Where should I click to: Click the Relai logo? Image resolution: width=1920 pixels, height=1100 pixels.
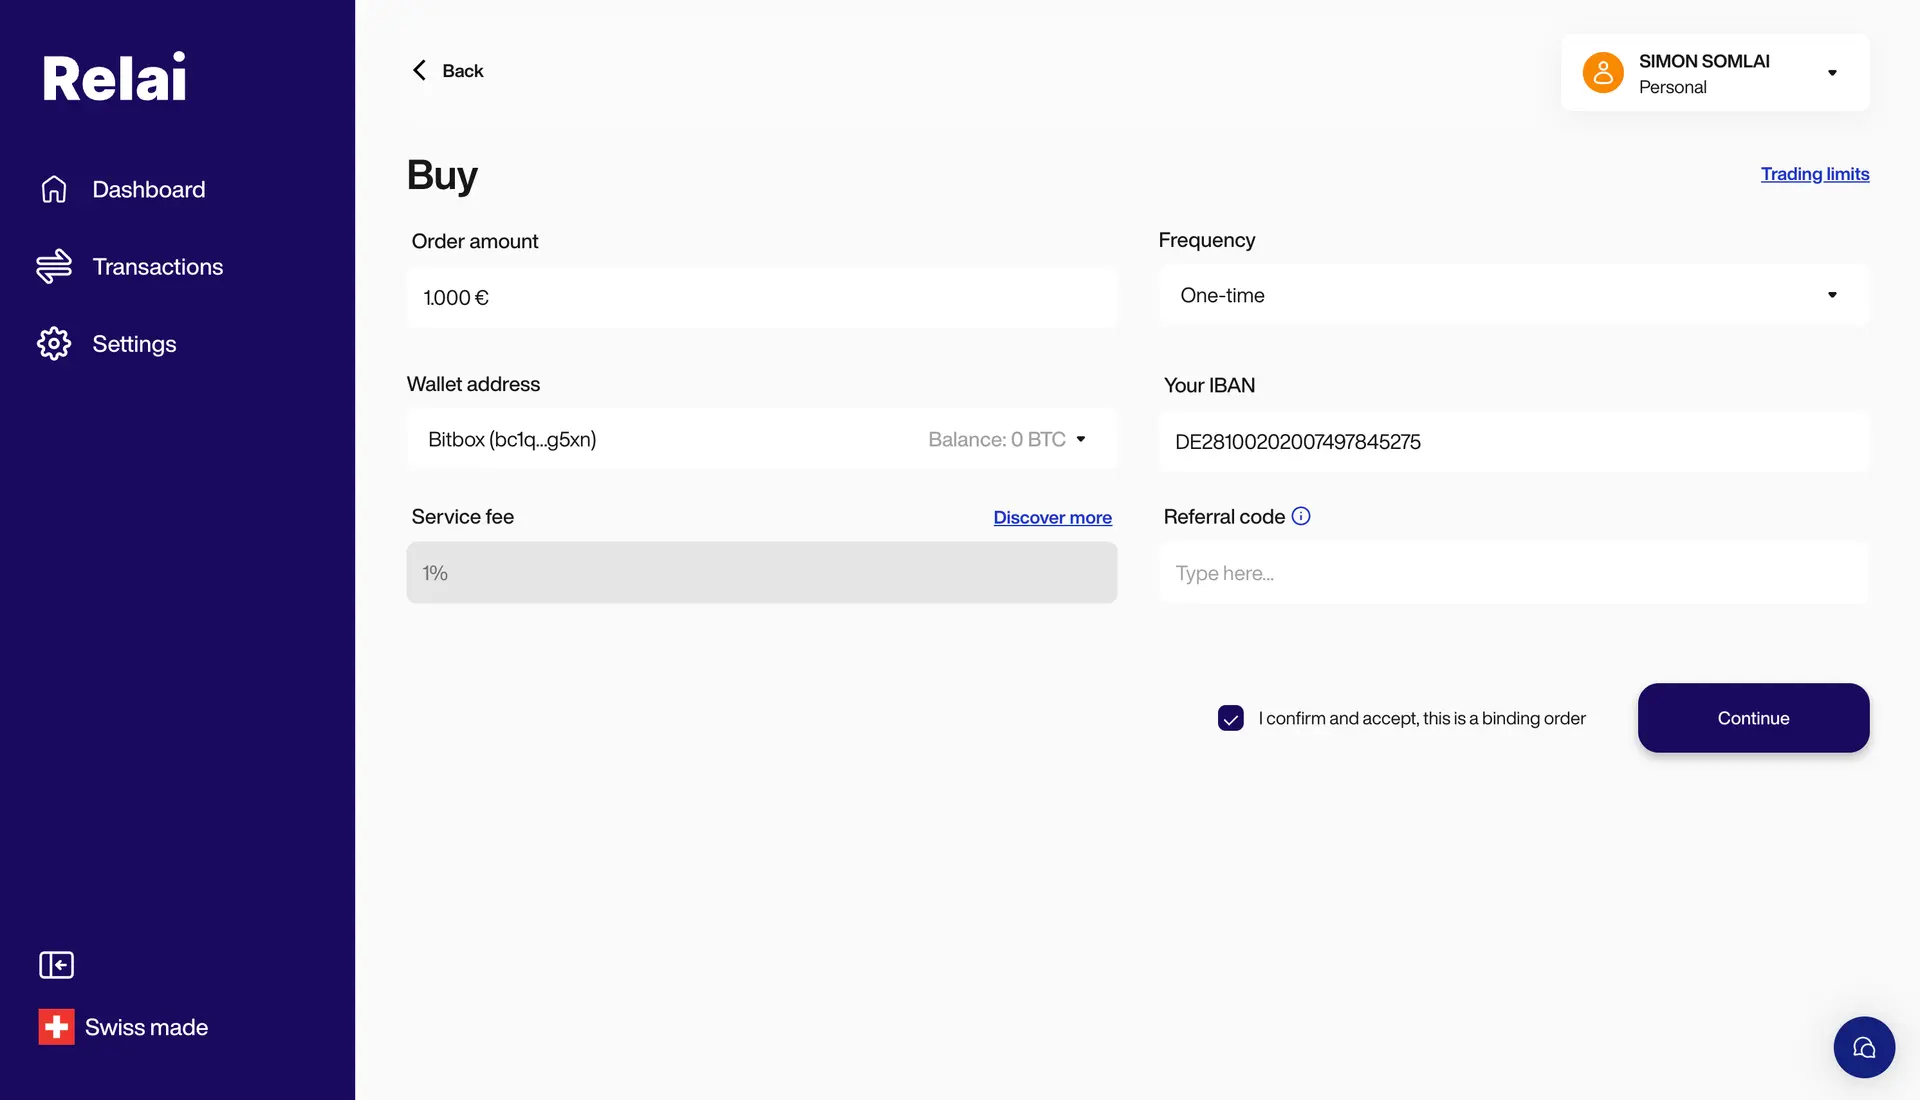pos(114,78)
